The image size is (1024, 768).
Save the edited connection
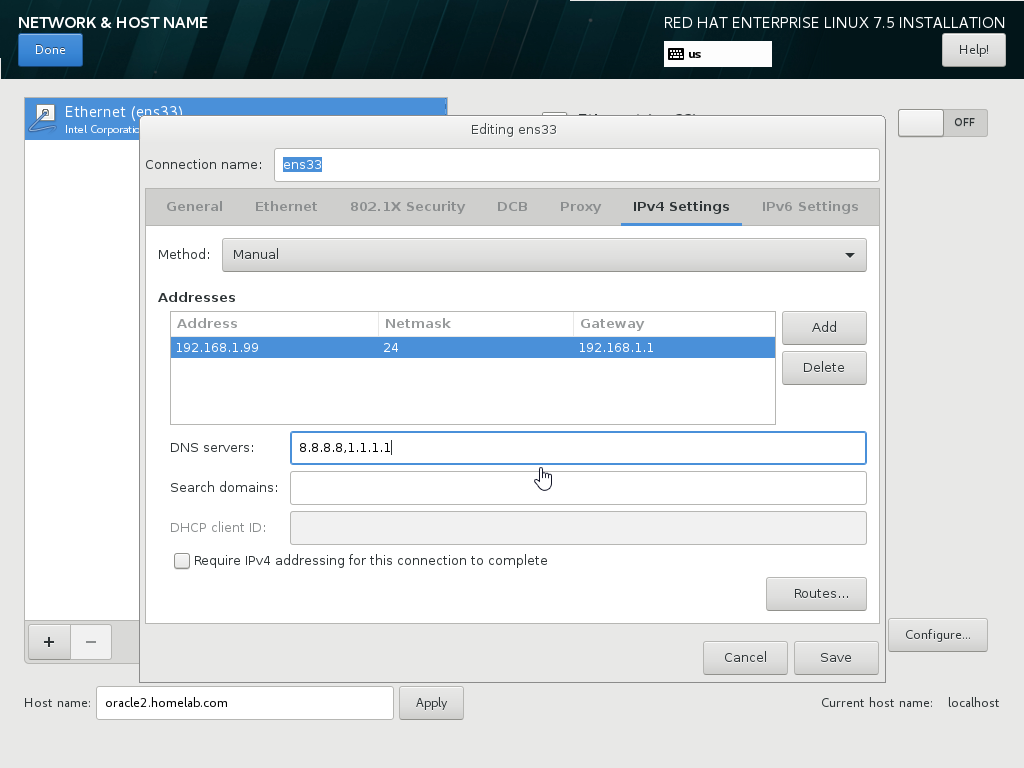[x=836, y=657]
